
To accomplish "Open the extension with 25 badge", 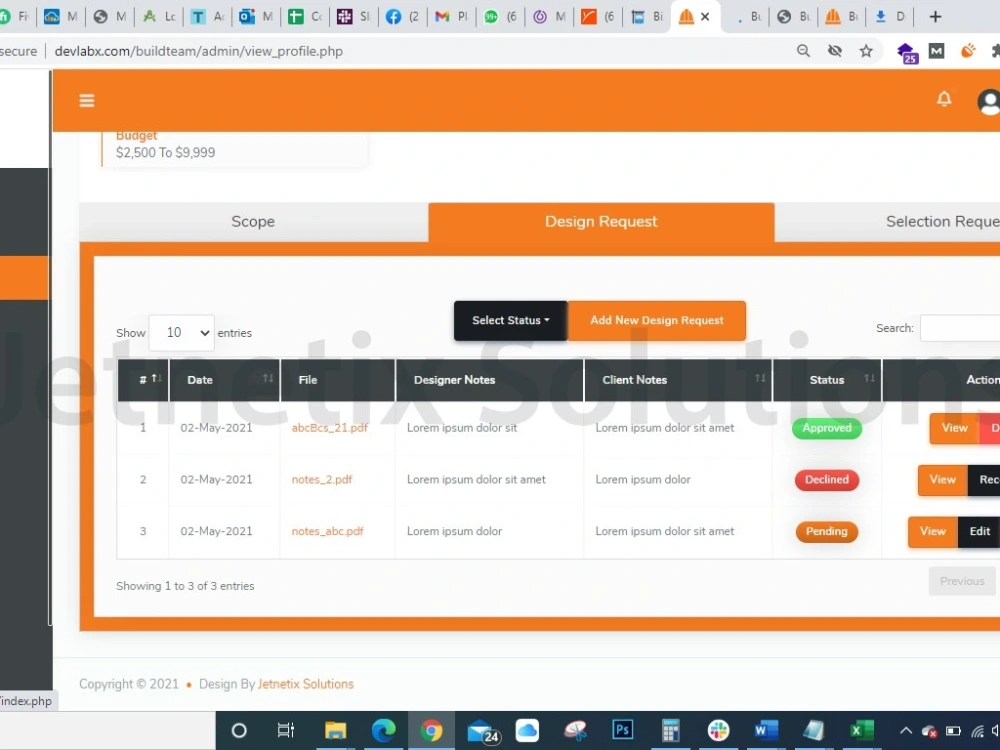I will pyautogui.click(x=907, y=52).
